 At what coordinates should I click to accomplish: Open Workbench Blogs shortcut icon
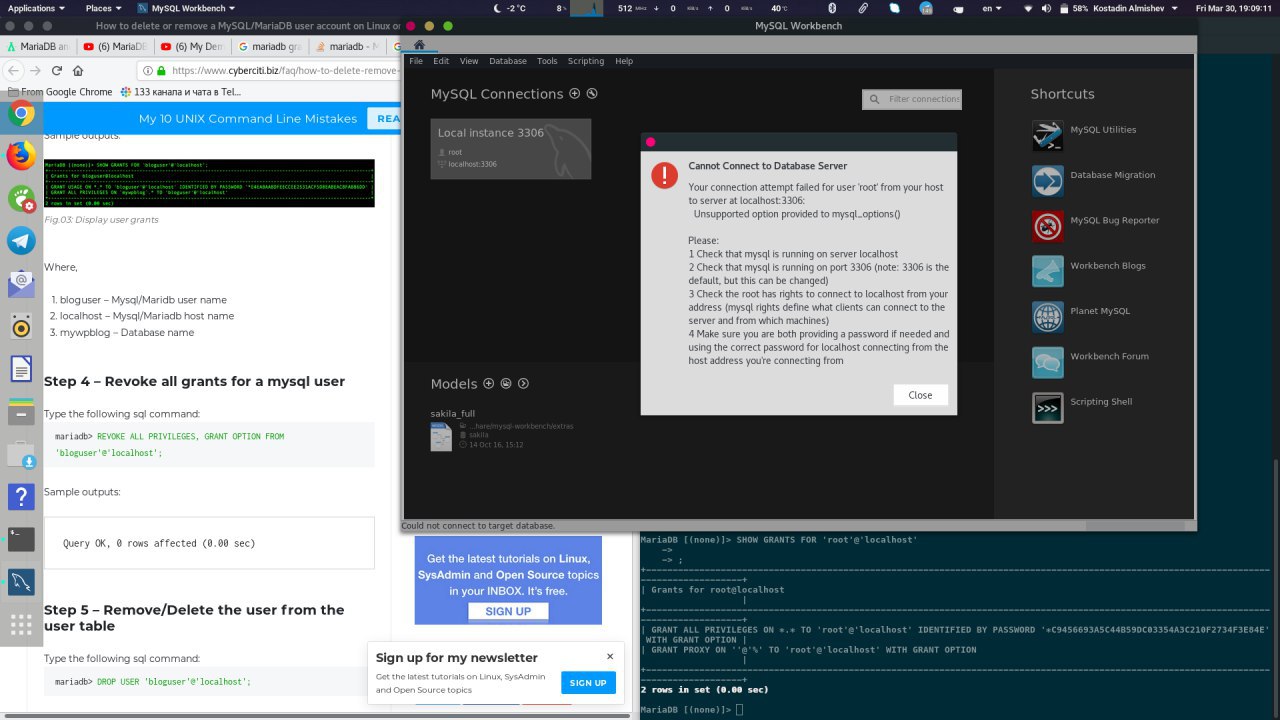pos(1047,271)
